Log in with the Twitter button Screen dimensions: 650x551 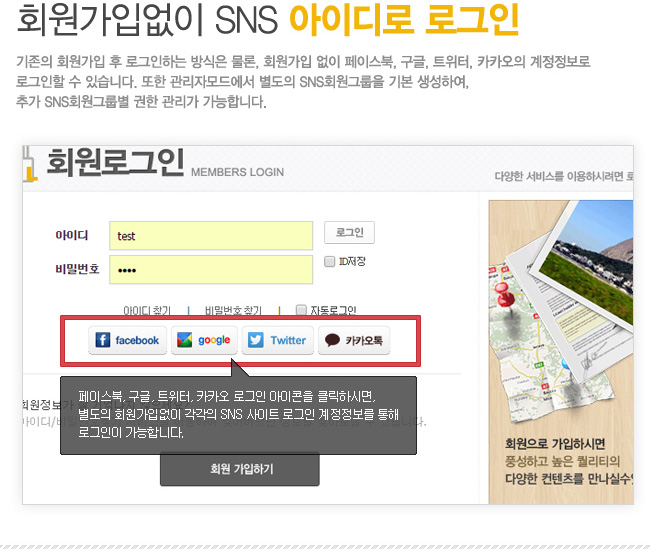click(278, 340)
